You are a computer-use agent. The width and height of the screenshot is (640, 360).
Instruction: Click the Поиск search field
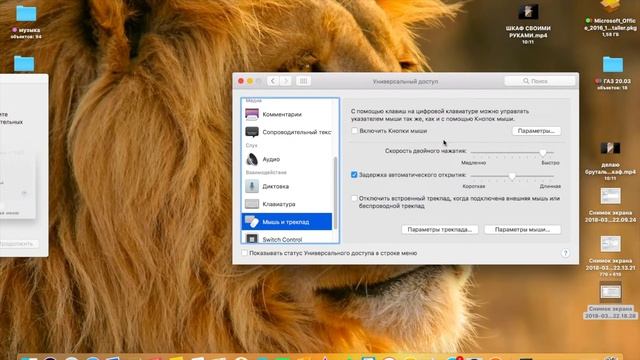[540, 81]
